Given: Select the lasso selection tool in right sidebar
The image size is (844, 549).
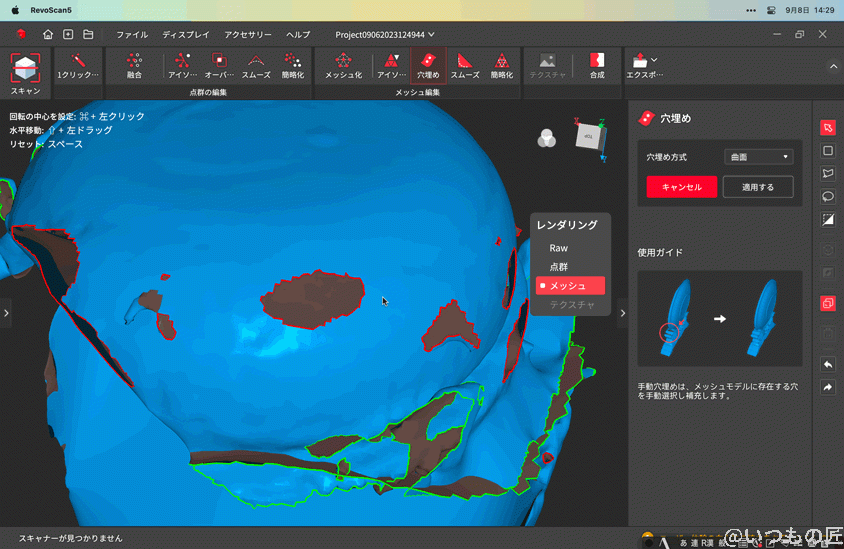Looking at the screenshot, I should pos(827,196).
